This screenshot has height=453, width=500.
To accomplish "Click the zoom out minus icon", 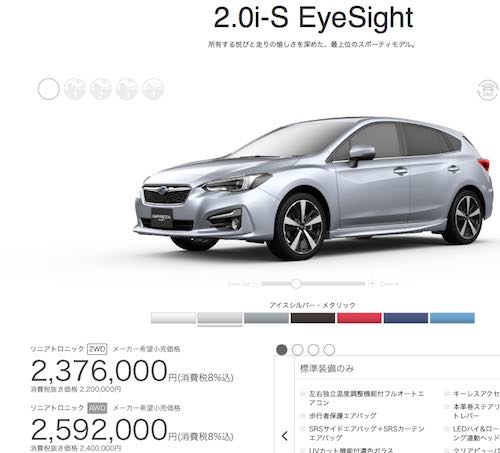I will coord(256,284).
